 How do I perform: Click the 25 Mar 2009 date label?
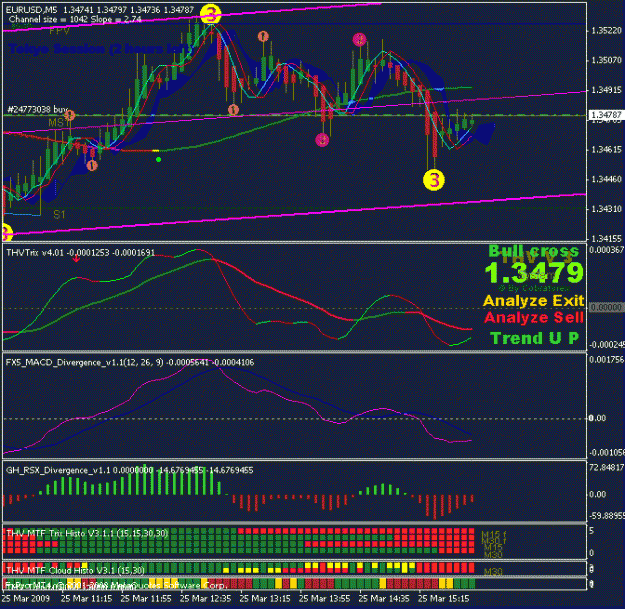tap(26, 598)
